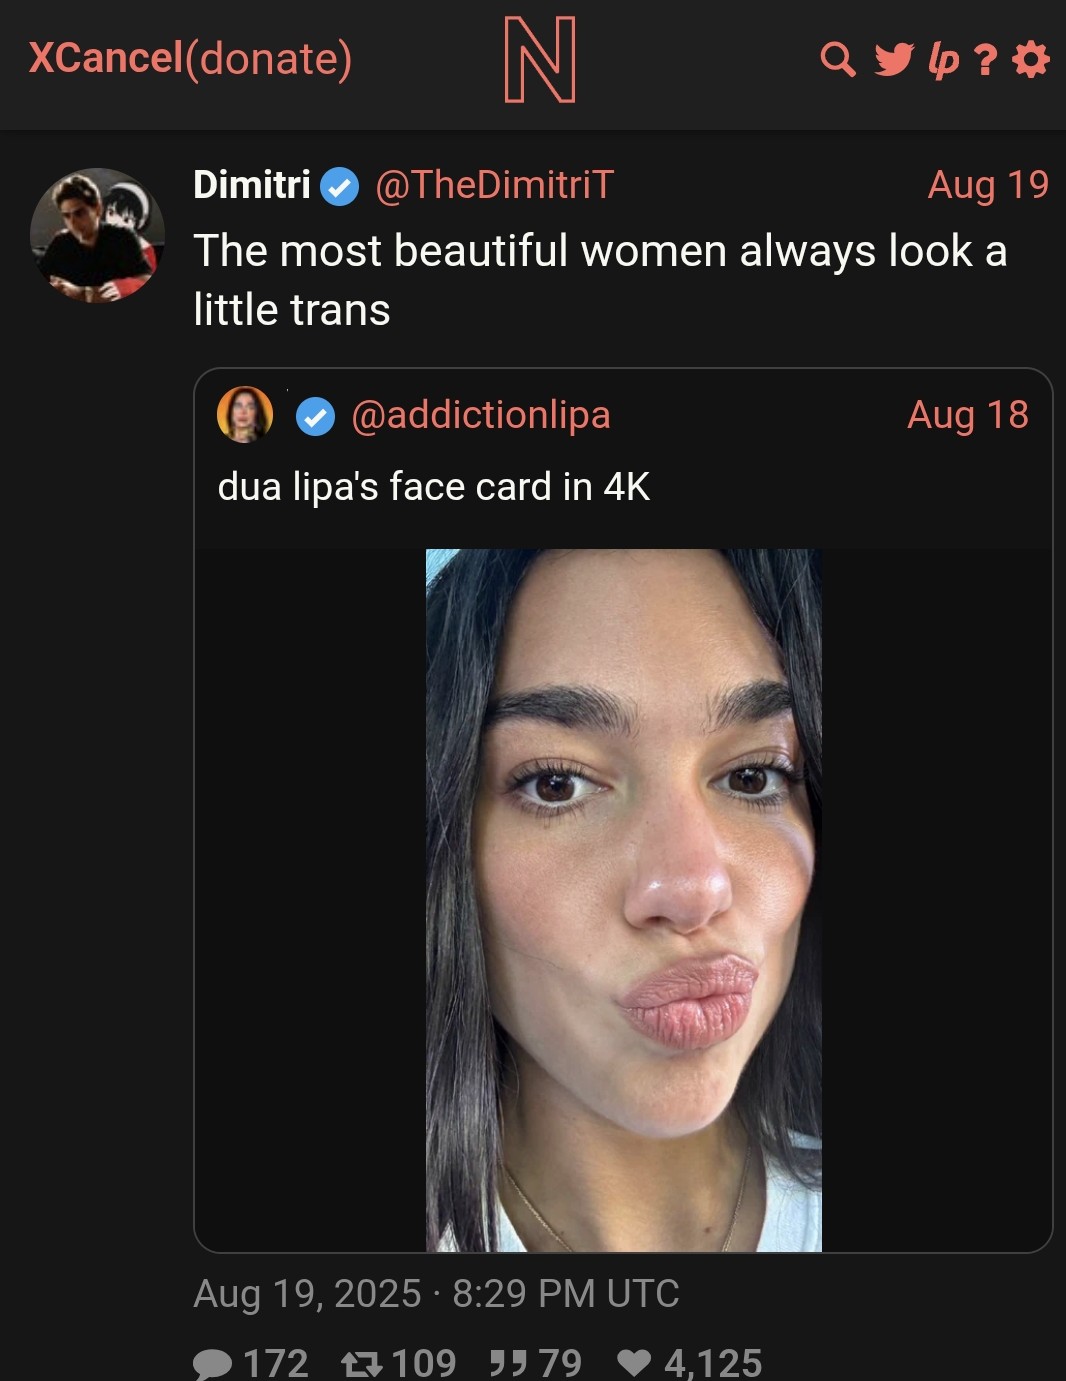Click the quote marks icon

pos(508,1363)
